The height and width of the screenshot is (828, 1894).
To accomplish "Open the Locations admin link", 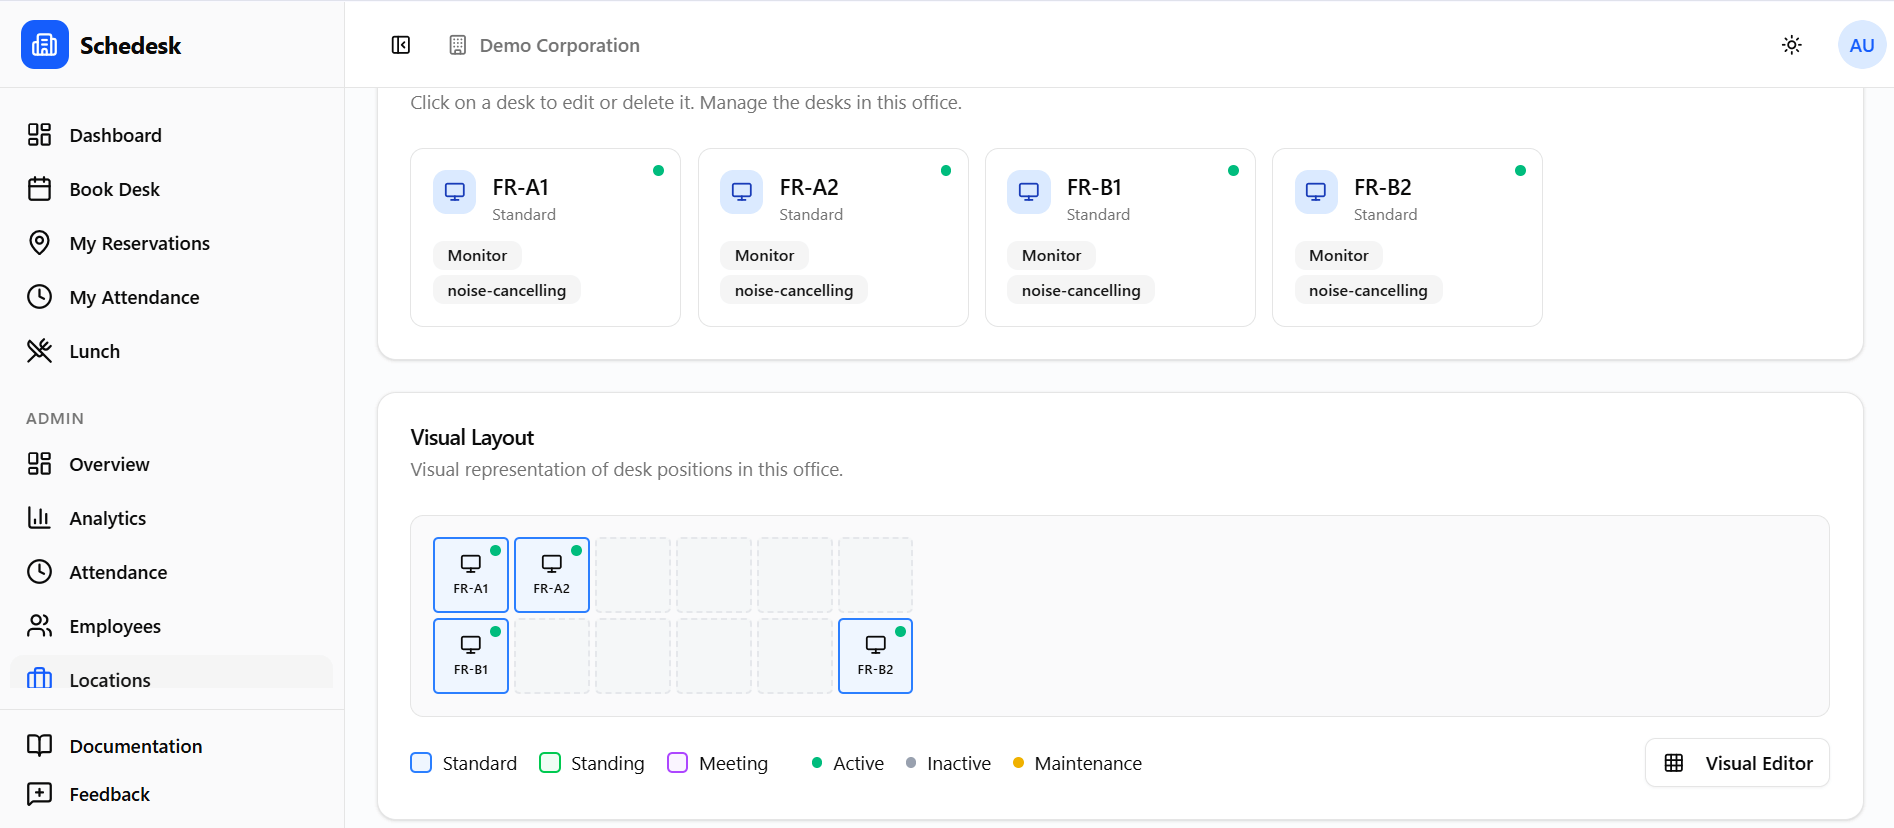I will tap(110, 679).
